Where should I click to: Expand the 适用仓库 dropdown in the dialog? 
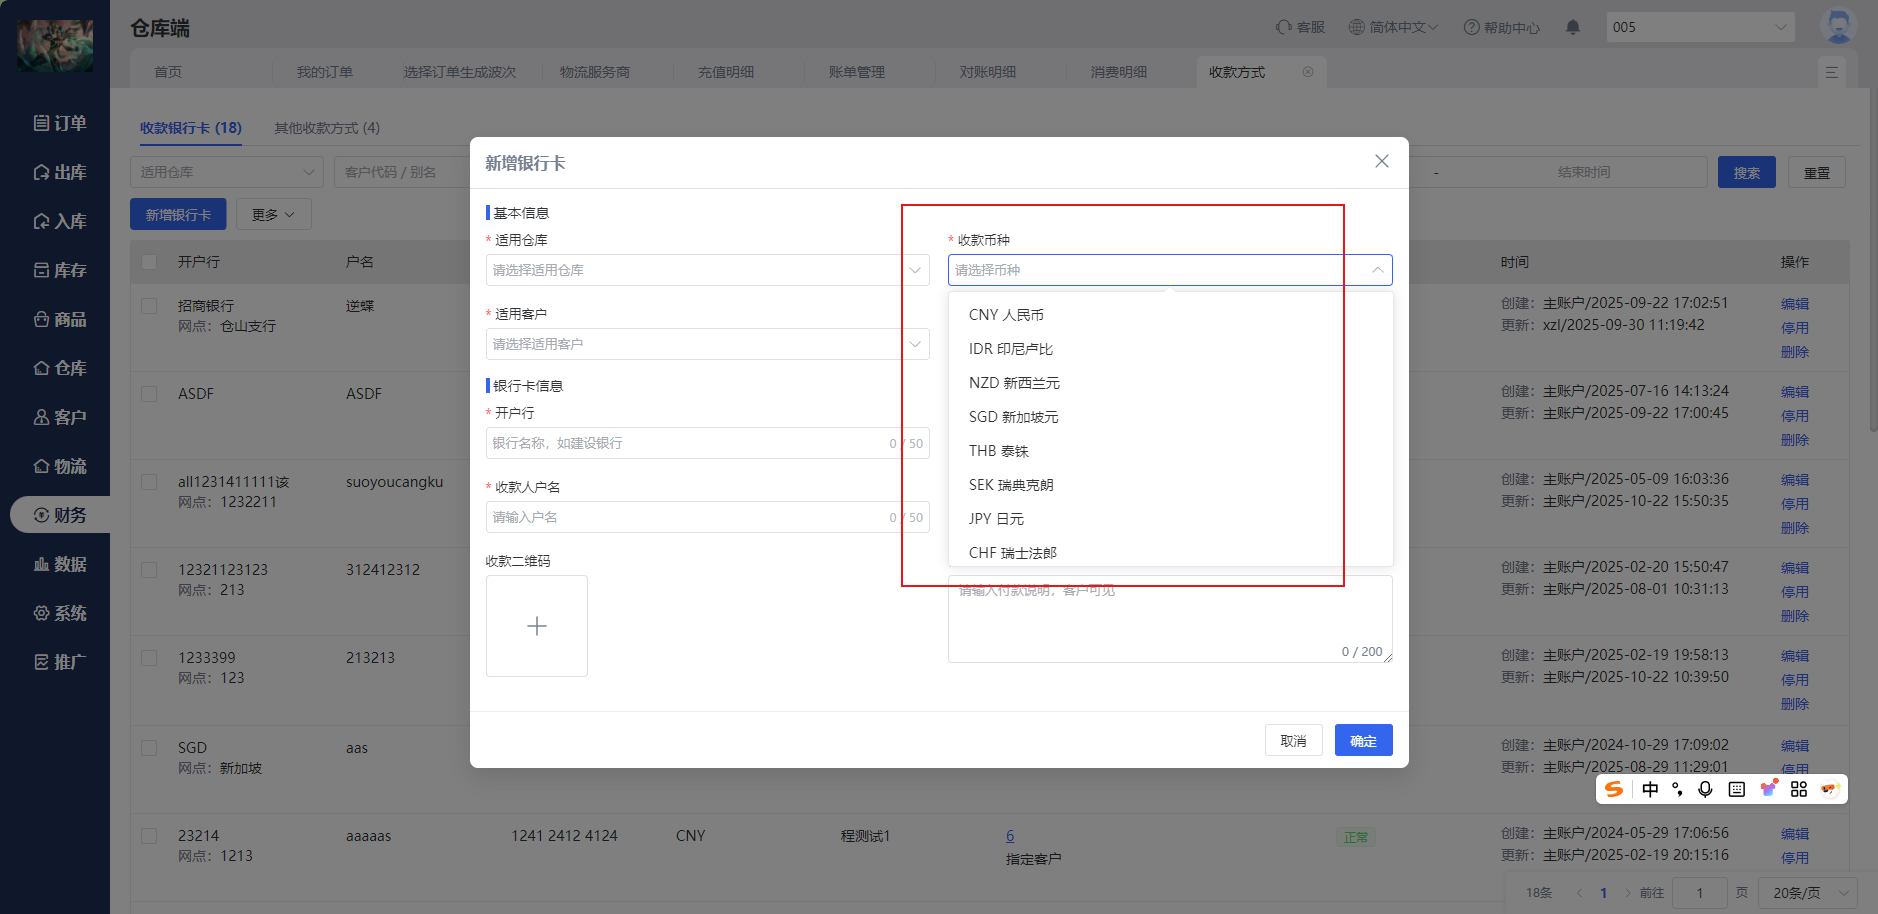[x=707, y=270]
